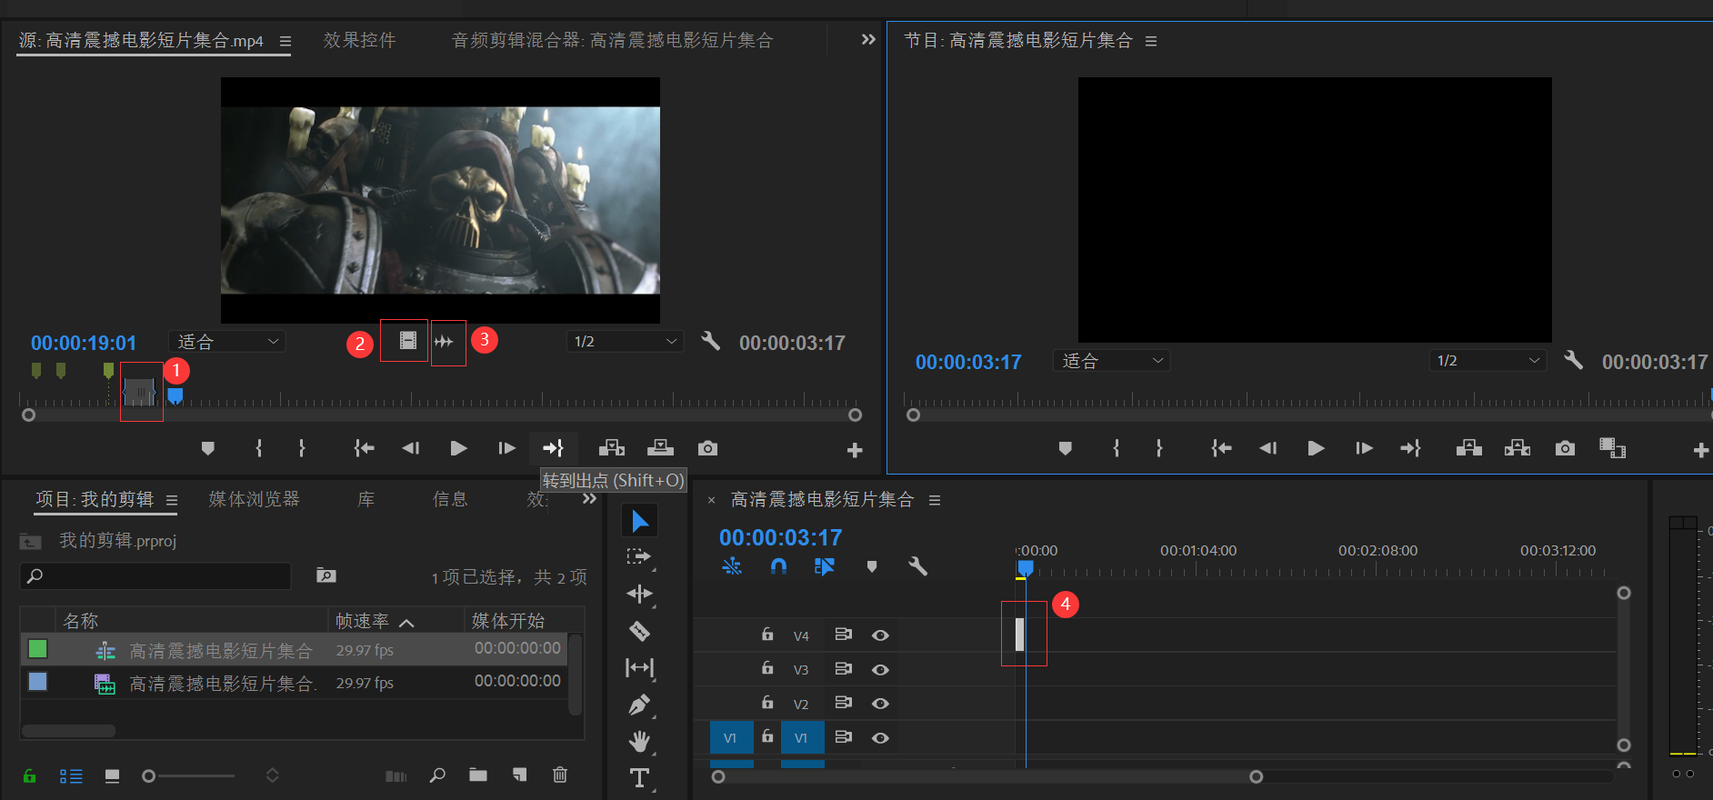Open the 项目: 我的剪辑 panel menu
Image resolution: width=1713 pixels, height=800 pixels.
point(172,500)
